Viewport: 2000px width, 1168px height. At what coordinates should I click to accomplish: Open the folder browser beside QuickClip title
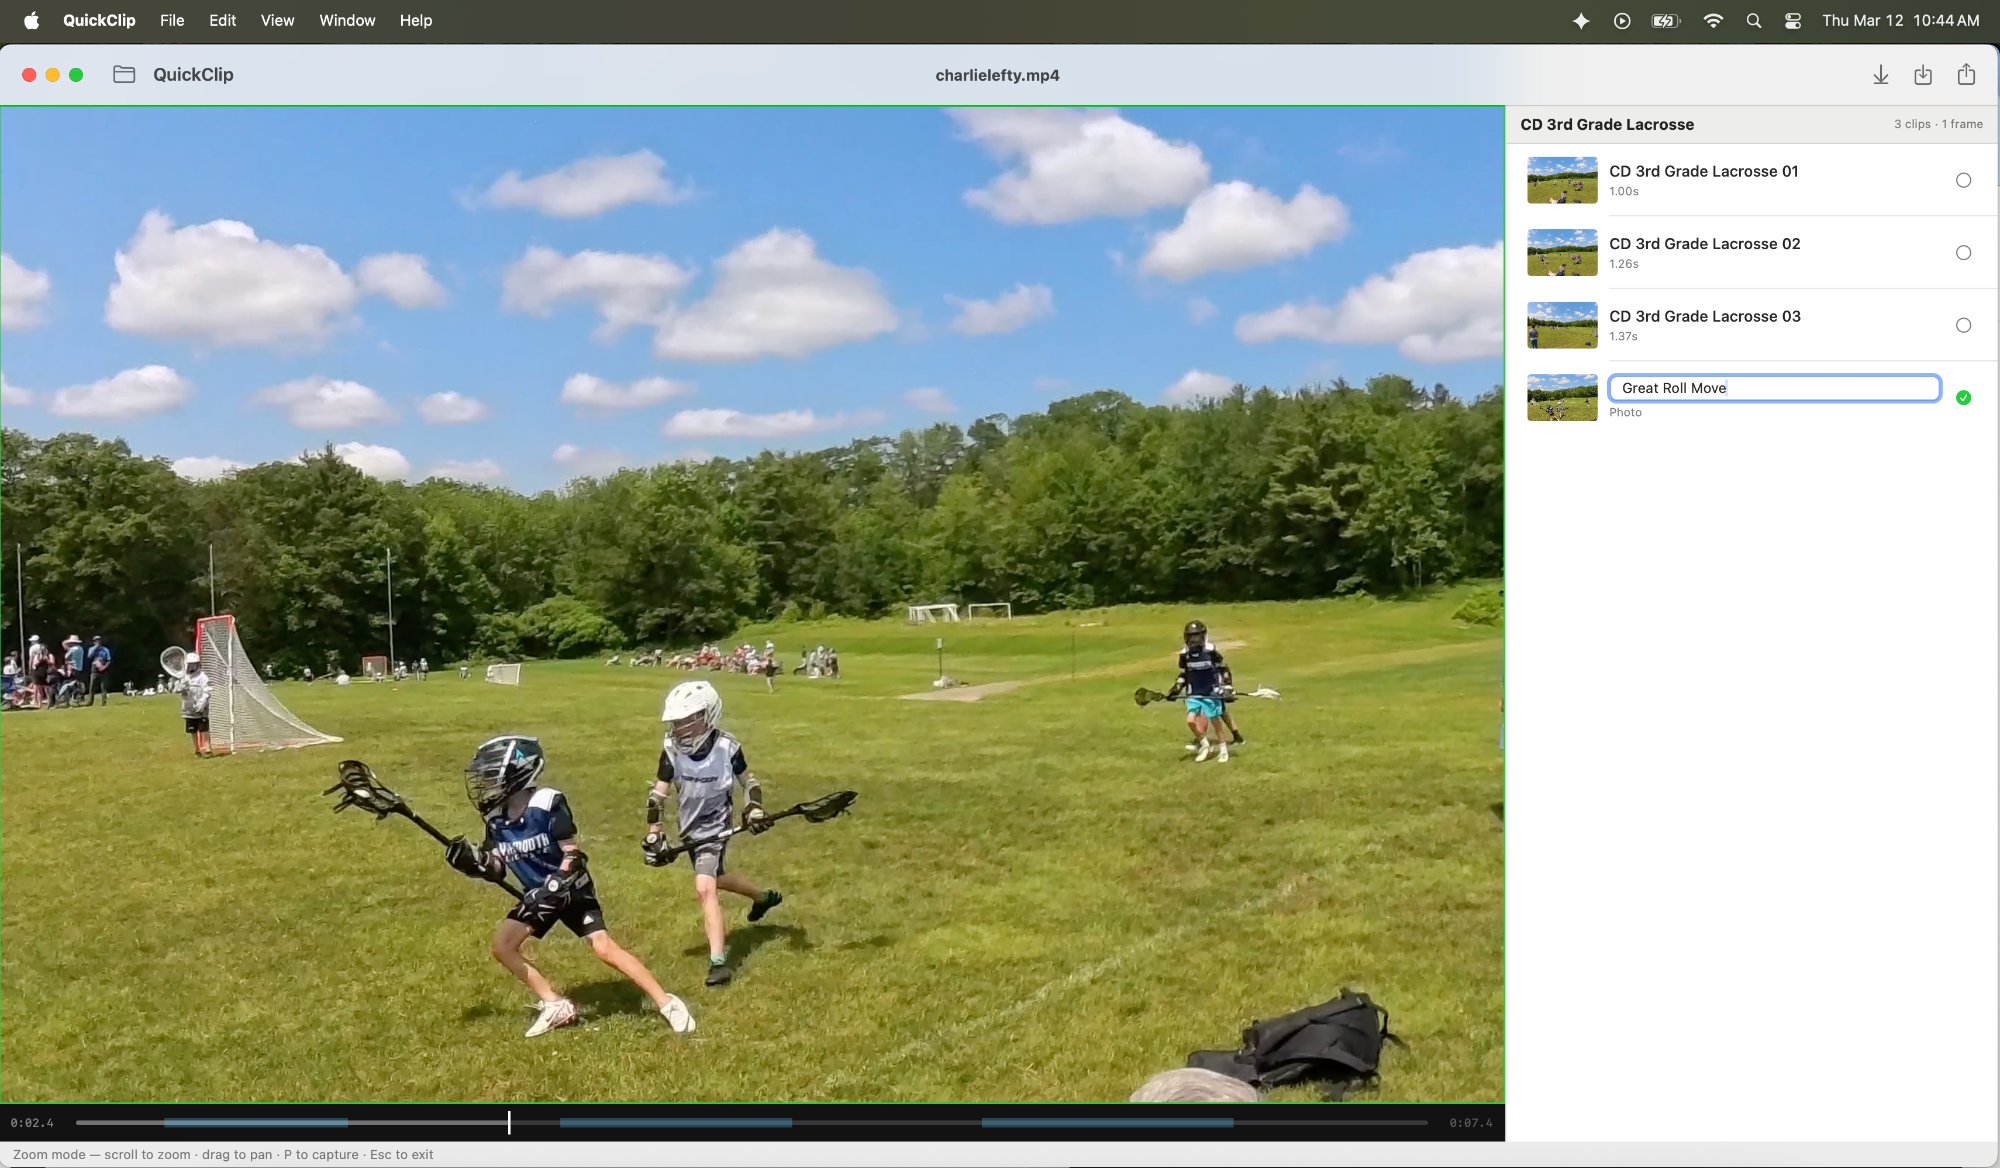(x=124, y=74)
